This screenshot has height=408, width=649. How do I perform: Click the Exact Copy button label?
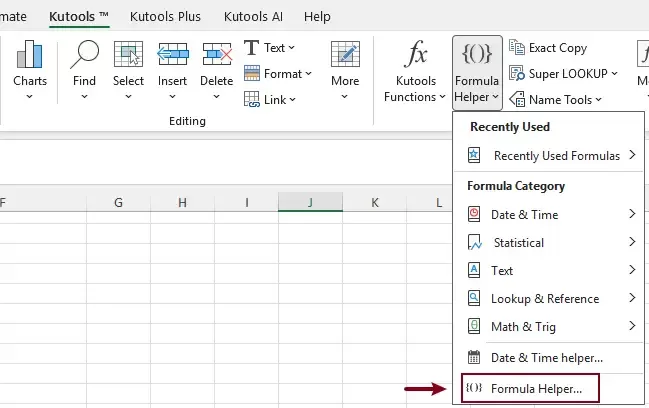[558, 48]
